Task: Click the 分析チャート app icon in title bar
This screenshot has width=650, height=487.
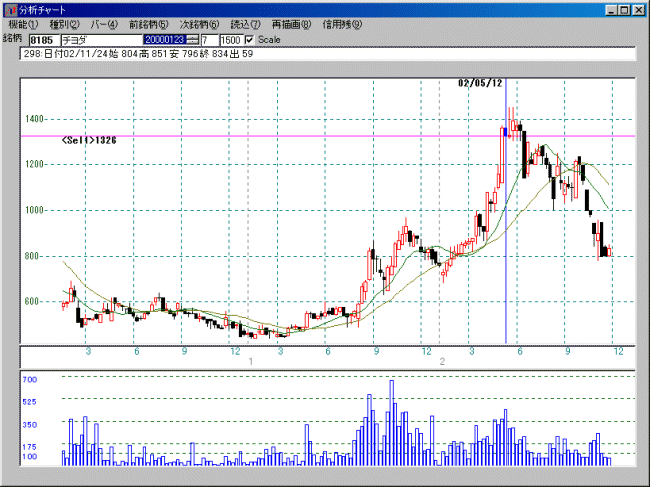Action: [11, 10]
